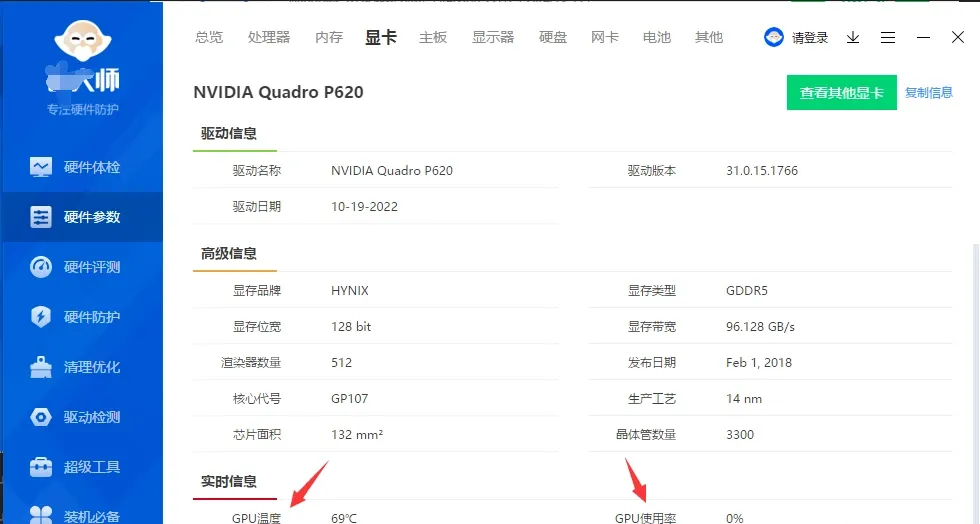This screenshot has width=980, height=524.
Task: Switch to the 电池 tab
Action: [657, 38]
